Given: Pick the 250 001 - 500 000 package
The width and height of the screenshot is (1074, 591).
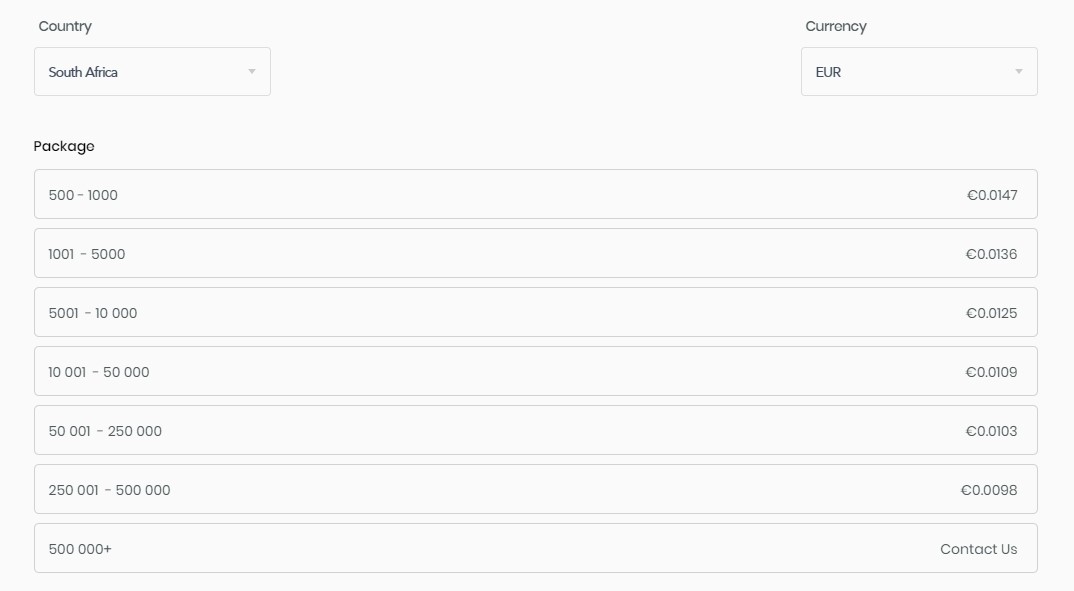Looking at the screenshot, I should (536, 489).
